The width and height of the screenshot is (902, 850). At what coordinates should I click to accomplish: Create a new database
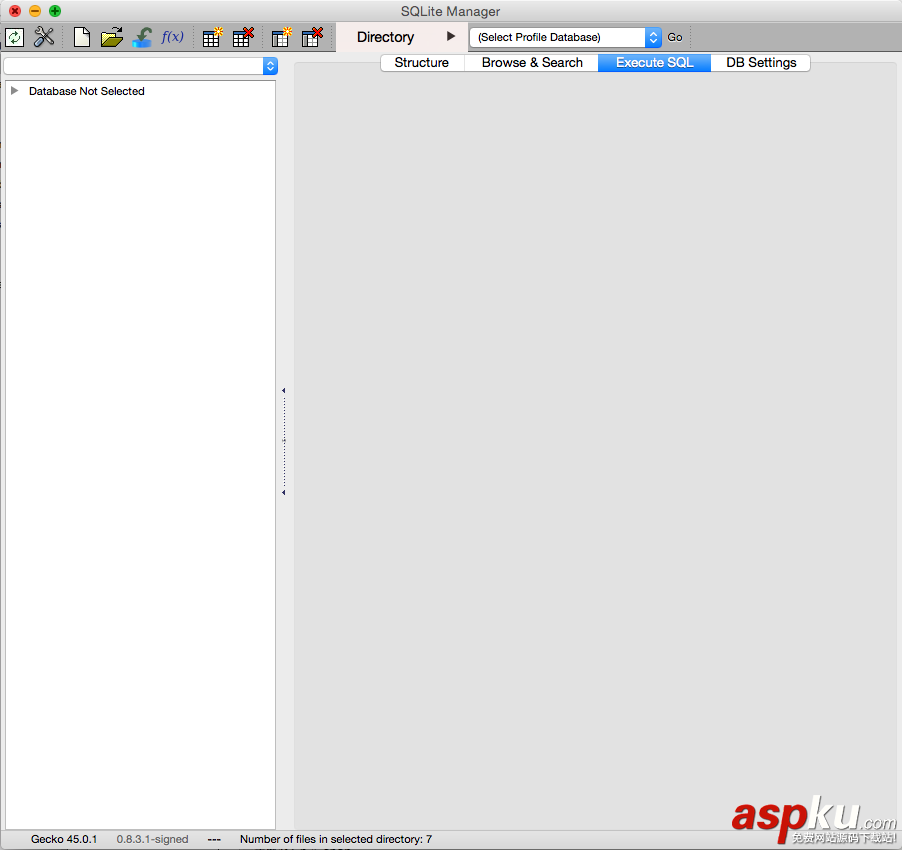tap(81, 37)
